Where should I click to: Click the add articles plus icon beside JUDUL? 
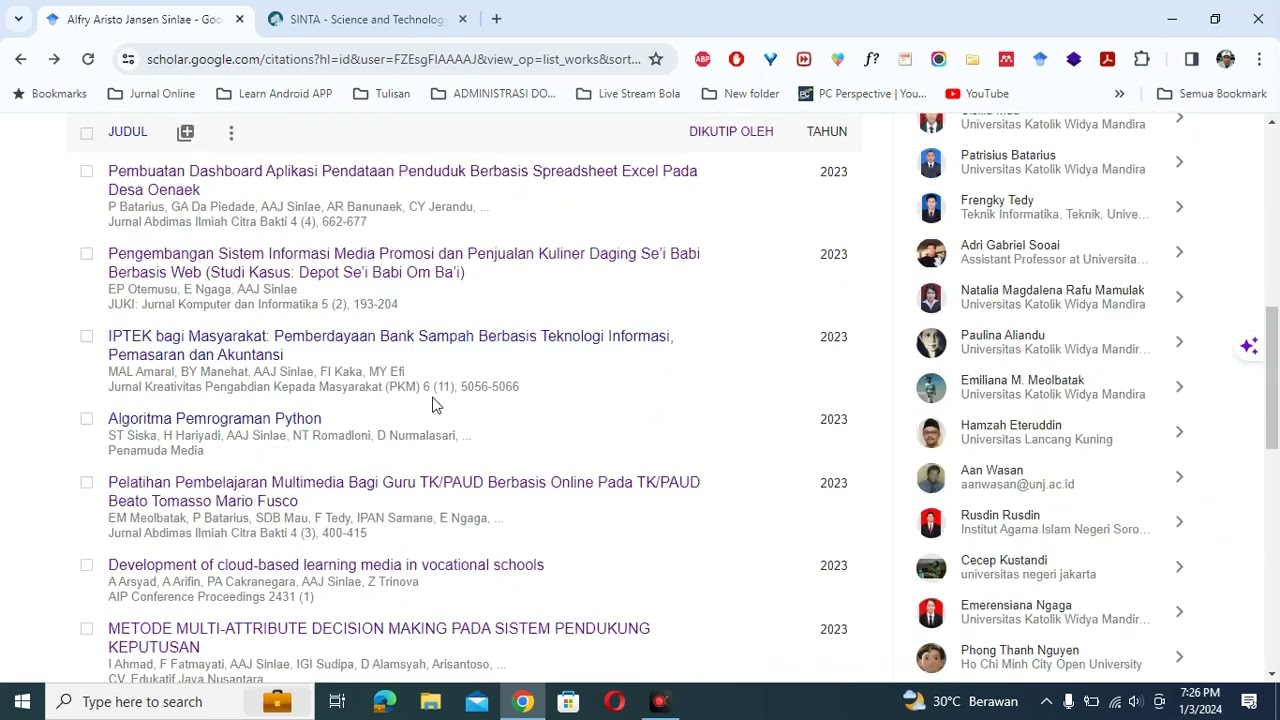coord(186,132)
